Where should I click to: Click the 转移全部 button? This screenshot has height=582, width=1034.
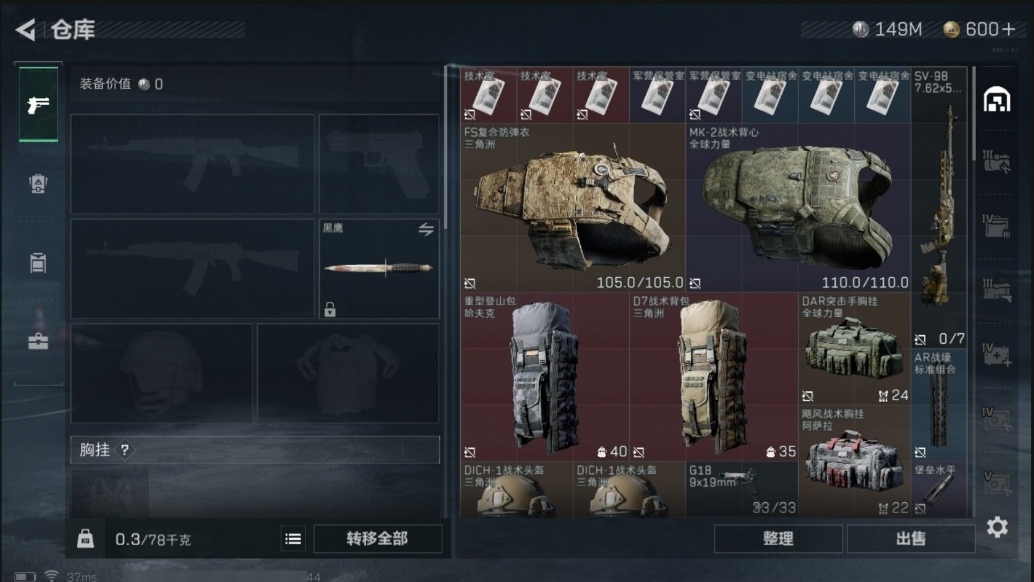point(378,538)
